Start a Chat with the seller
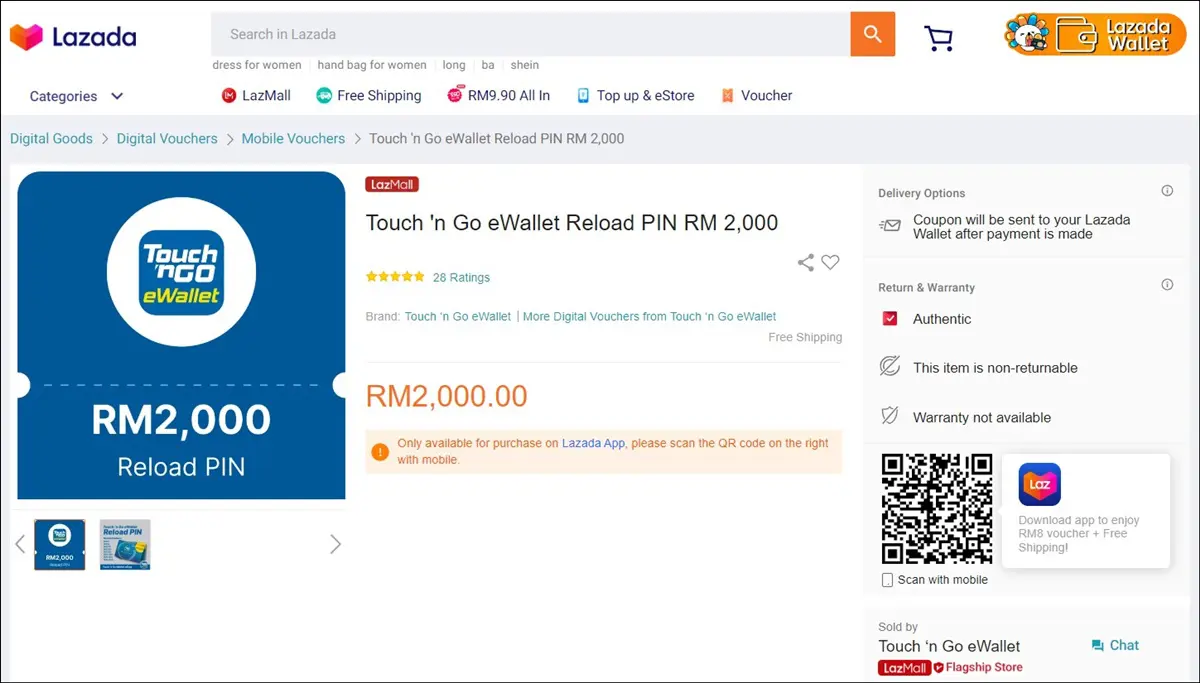Image resolution: width=1200 pixels, height=683 pixels. pyautogui.click(x=1115, y=645)
